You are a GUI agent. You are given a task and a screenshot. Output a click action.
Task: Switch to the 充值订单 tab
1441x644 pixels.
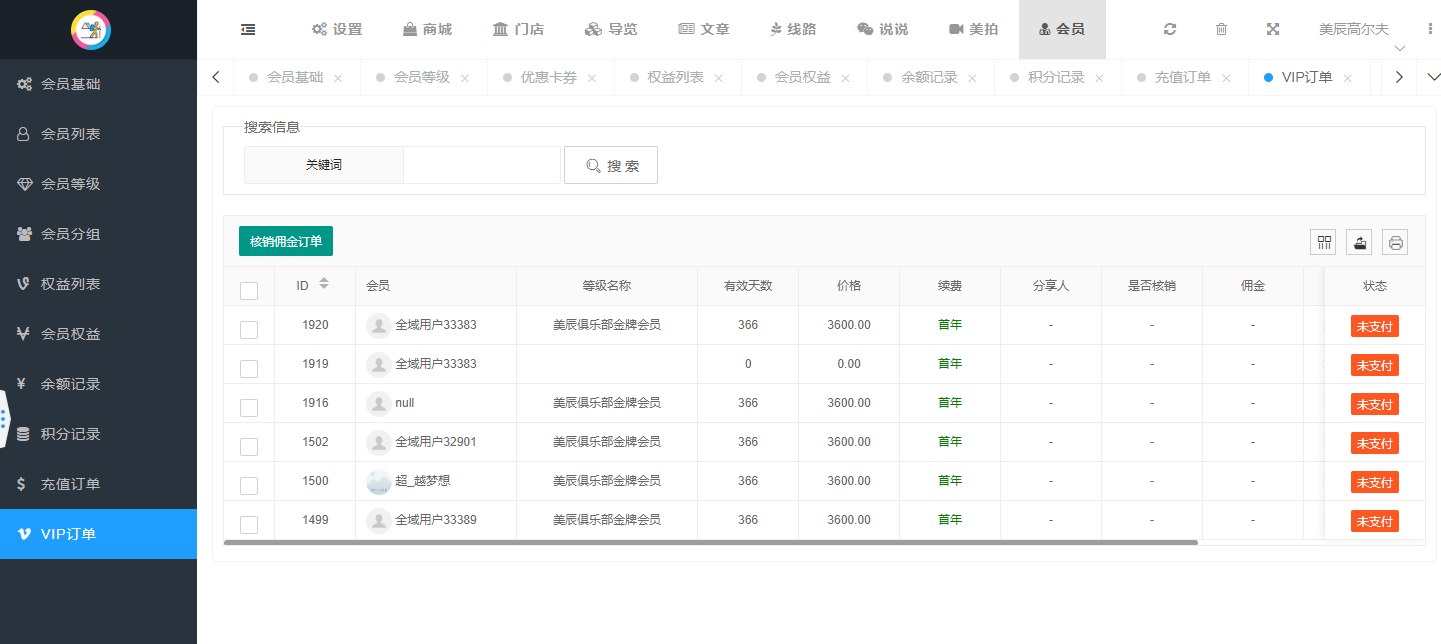click(1182, 77)
